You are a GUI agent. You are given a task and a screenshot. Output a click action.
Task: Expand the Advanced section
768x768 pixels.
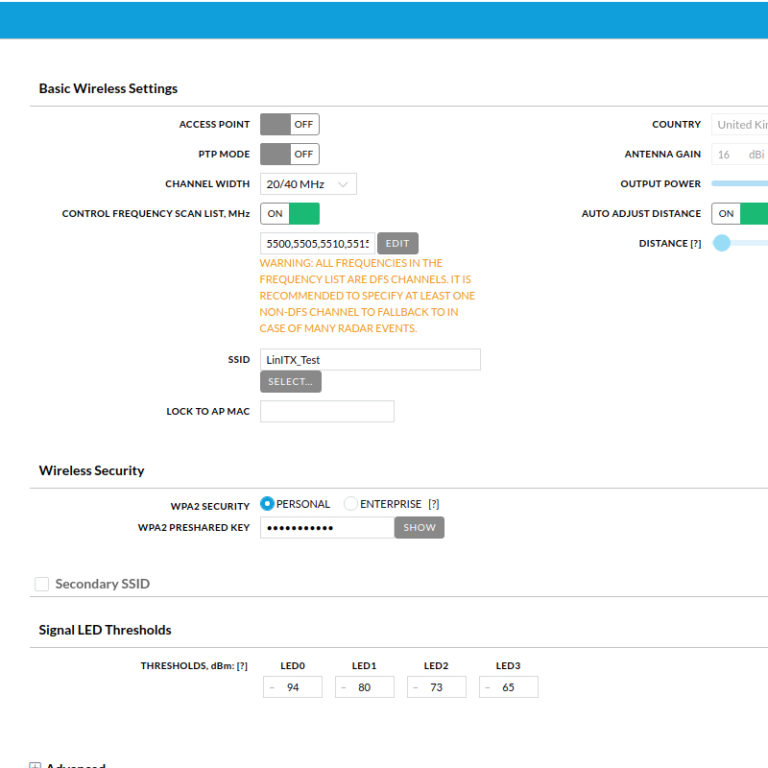[x=35, y=766]
